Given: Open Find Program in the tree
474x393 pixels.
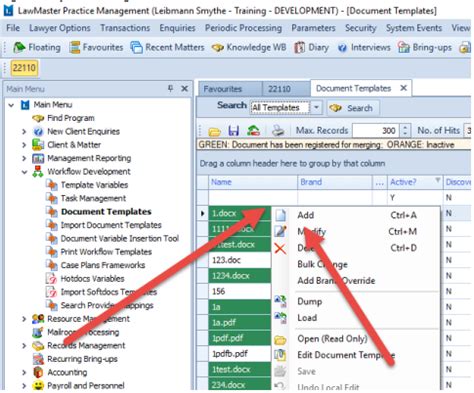Looking at the screenshot, I should click(x=63, y=118).
